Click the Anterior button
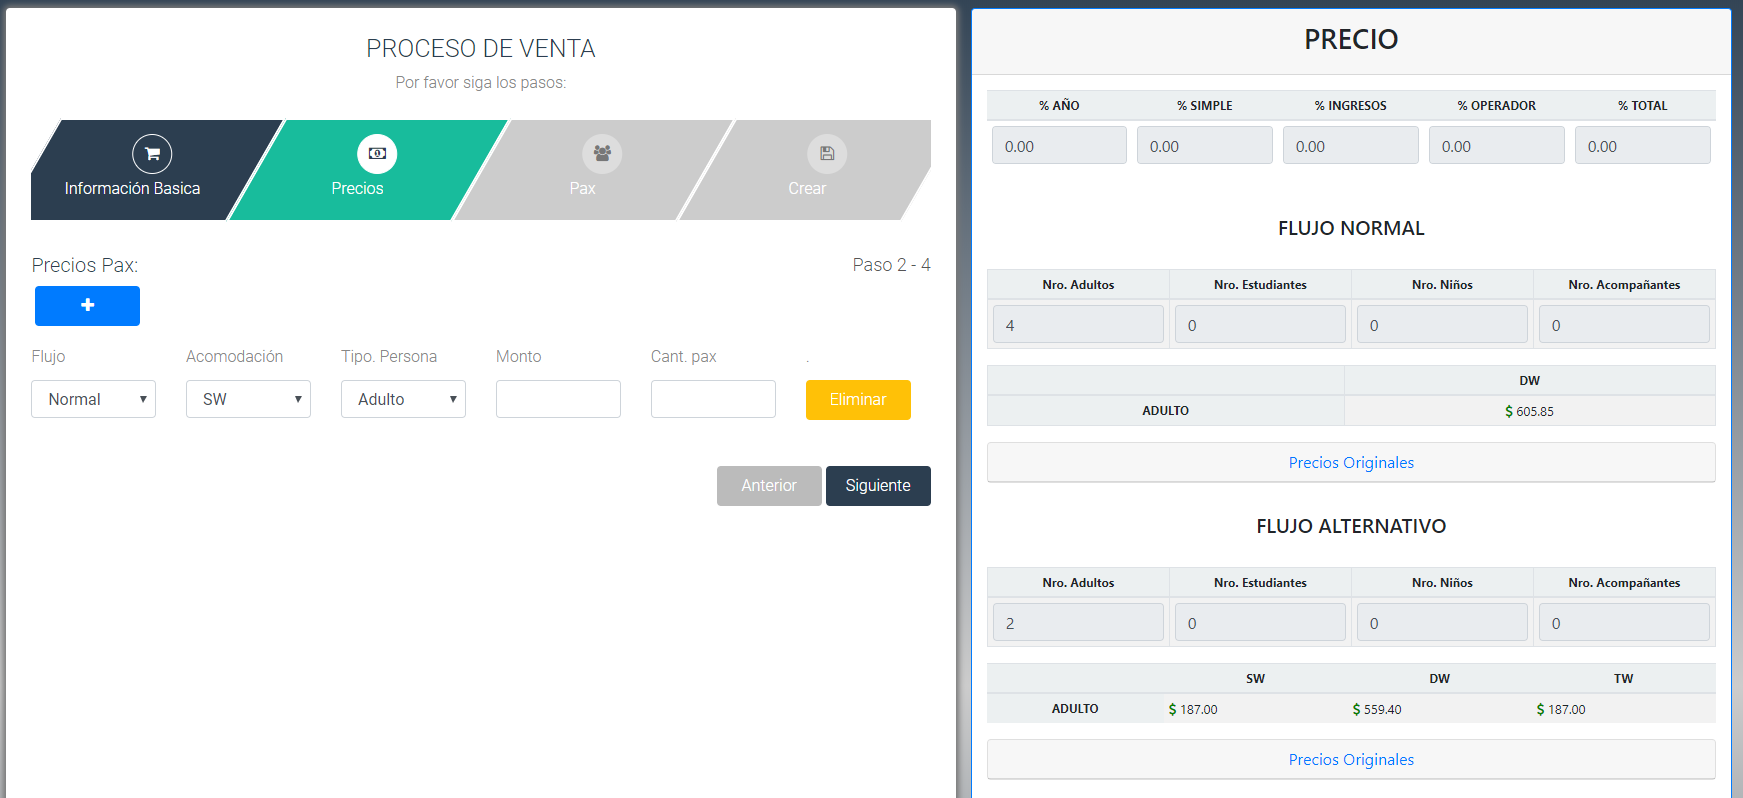The height and width of the screenshot is (798, 1743). pos(769,486)
